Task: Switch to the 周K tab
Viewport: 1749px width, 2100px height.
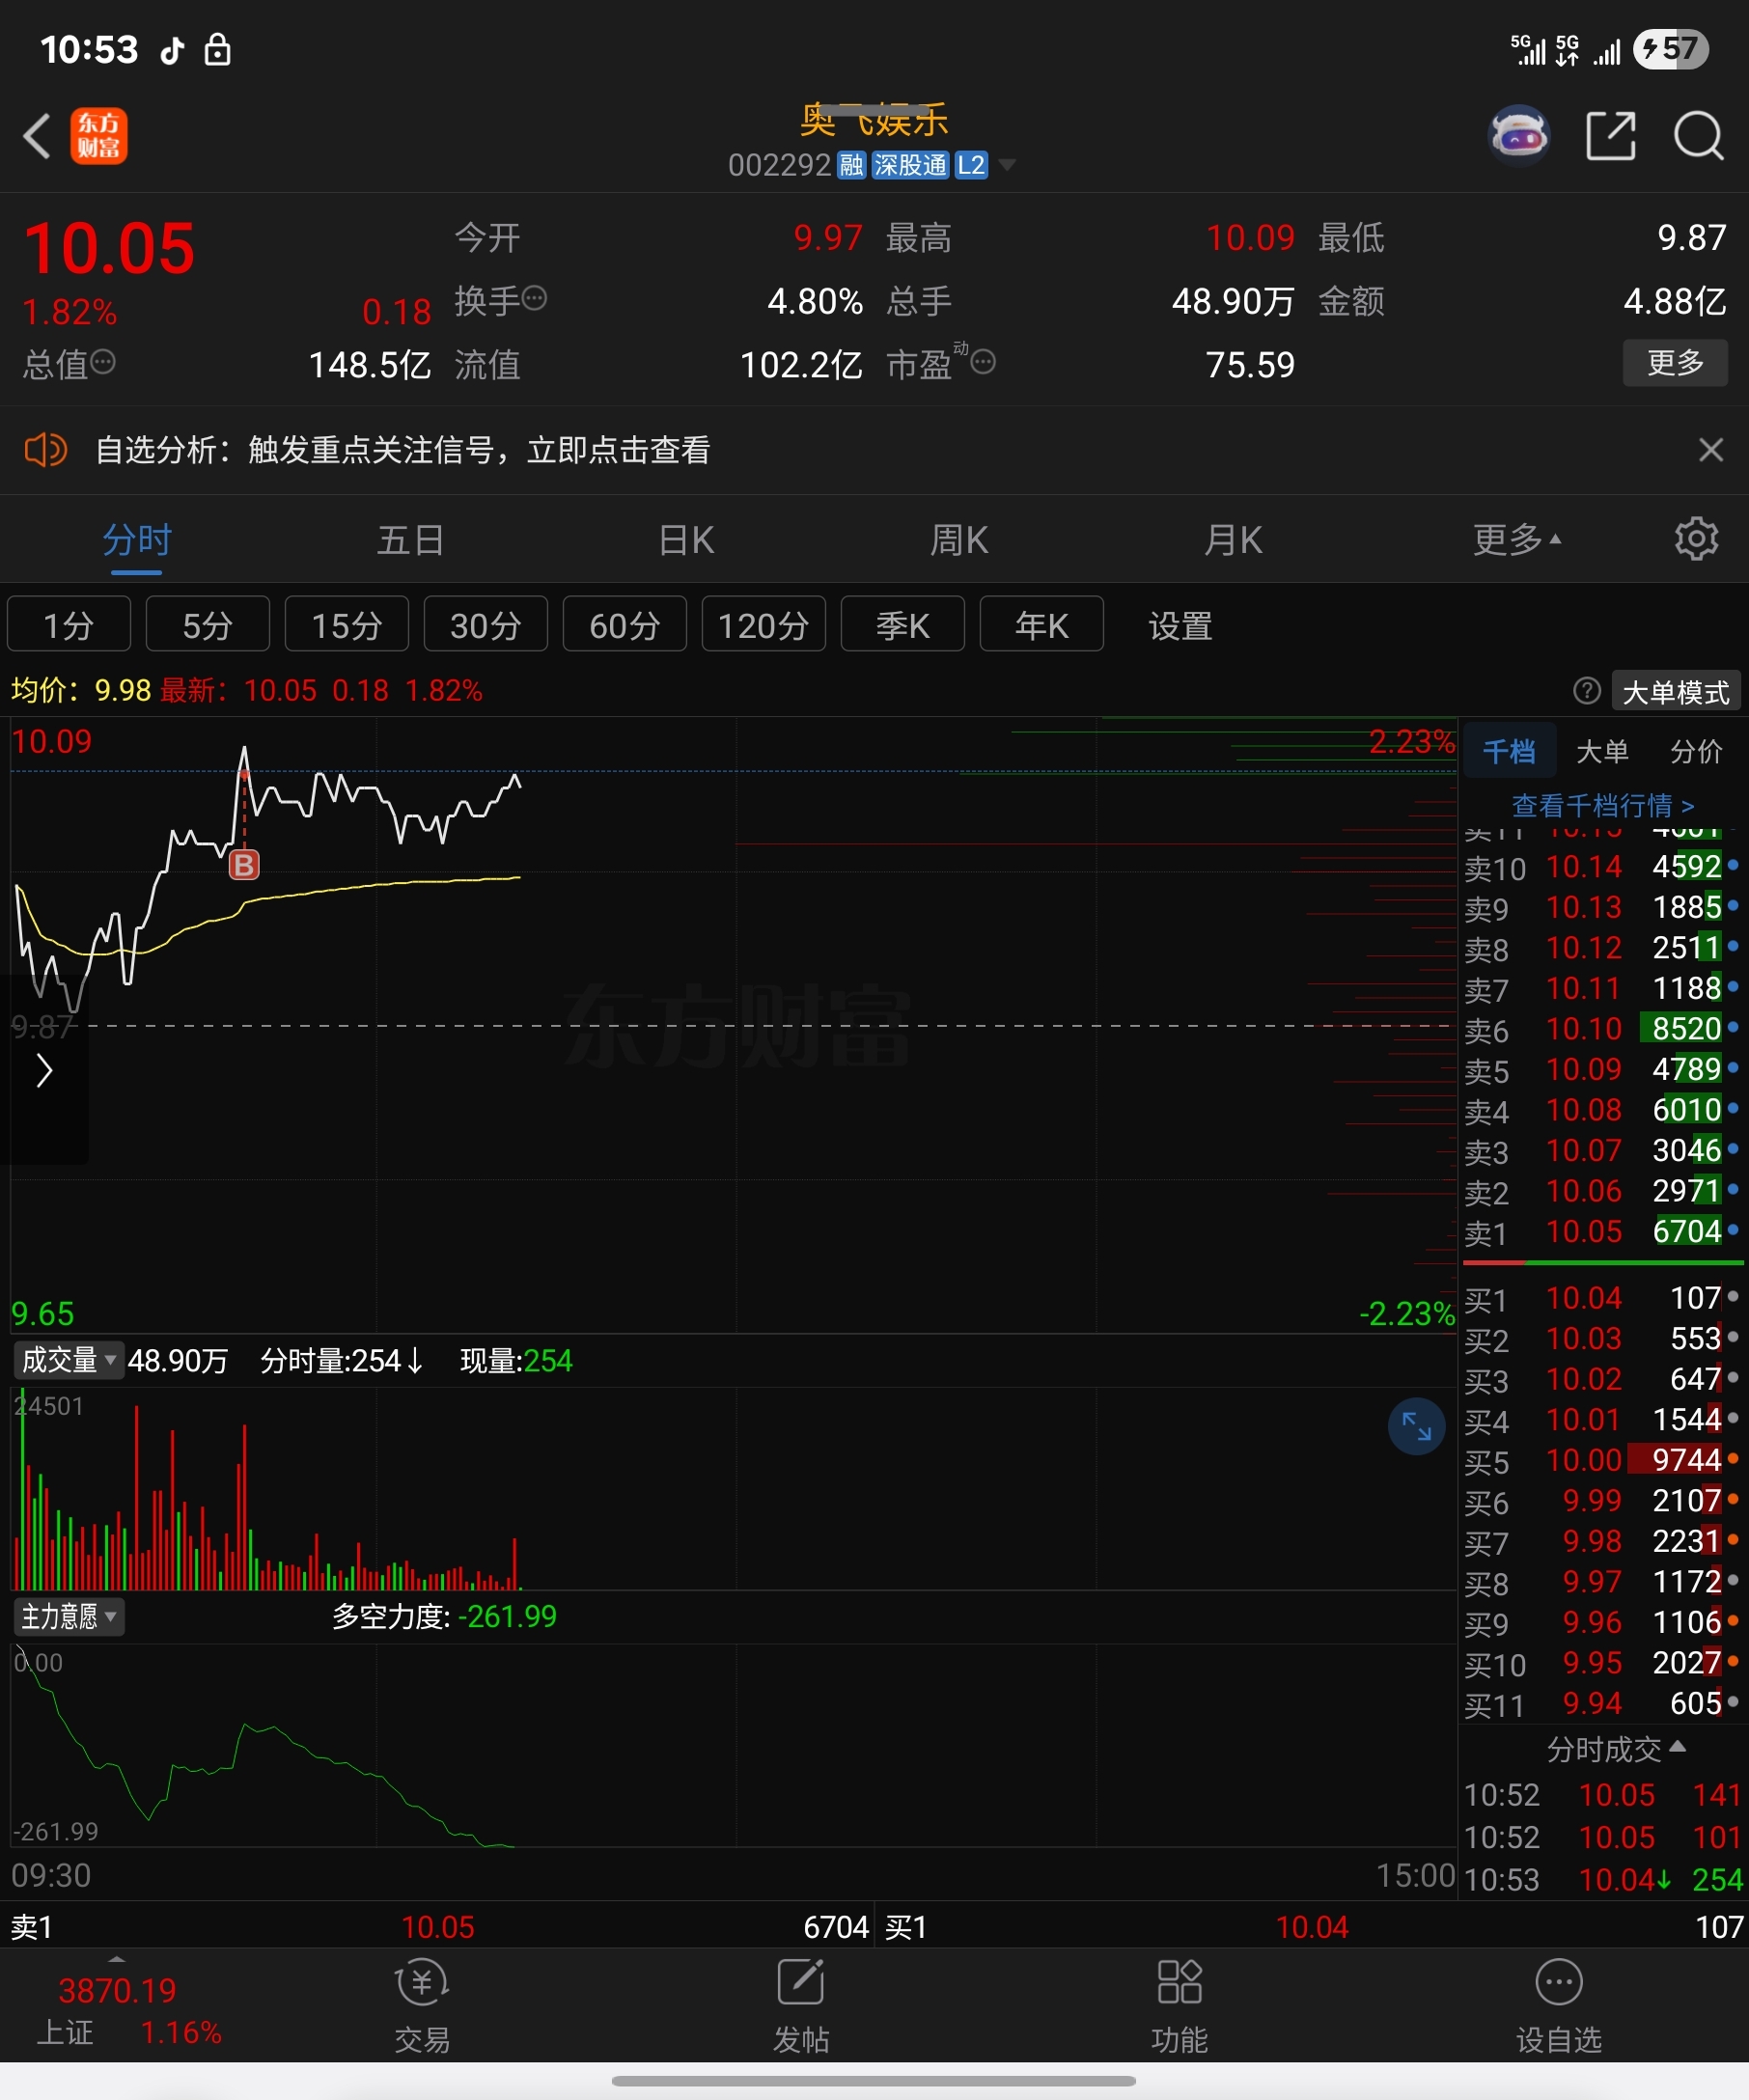Action: [959, 540]
